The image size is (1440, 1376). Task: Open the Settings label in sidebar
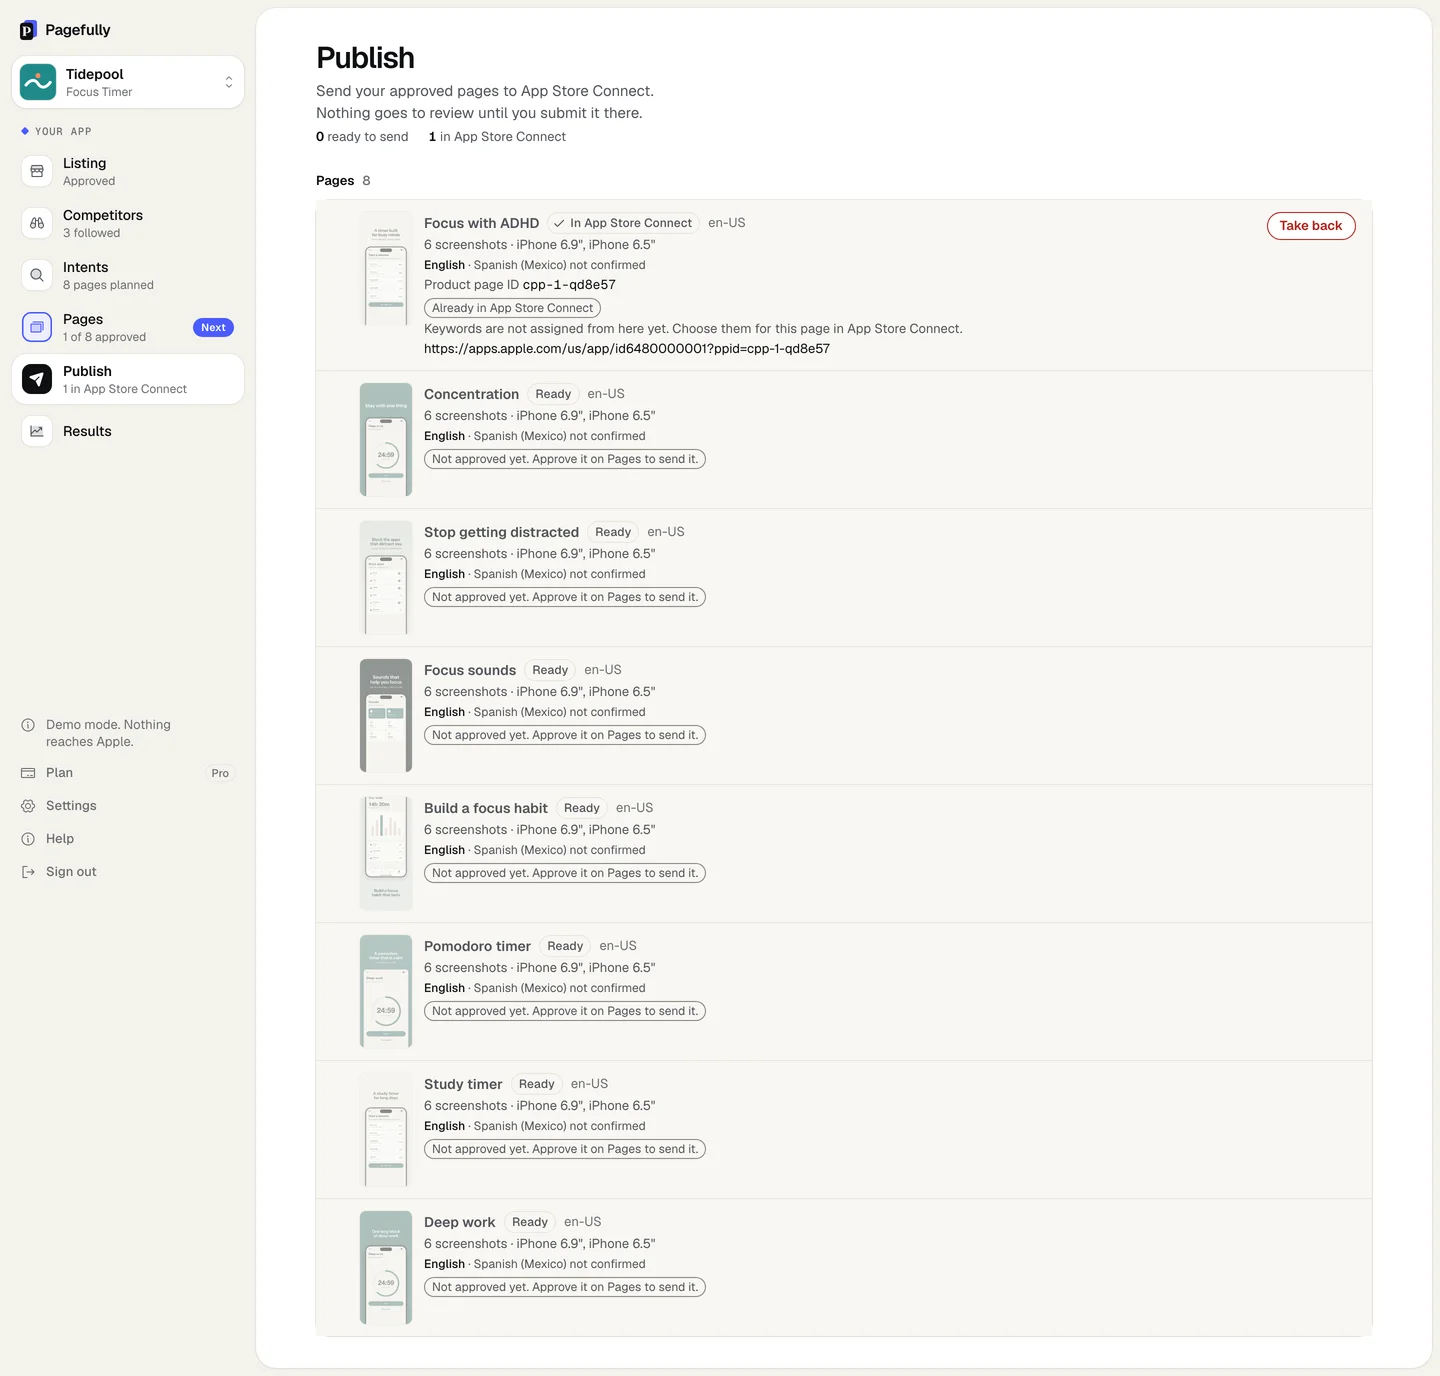[x=71, y=806]
